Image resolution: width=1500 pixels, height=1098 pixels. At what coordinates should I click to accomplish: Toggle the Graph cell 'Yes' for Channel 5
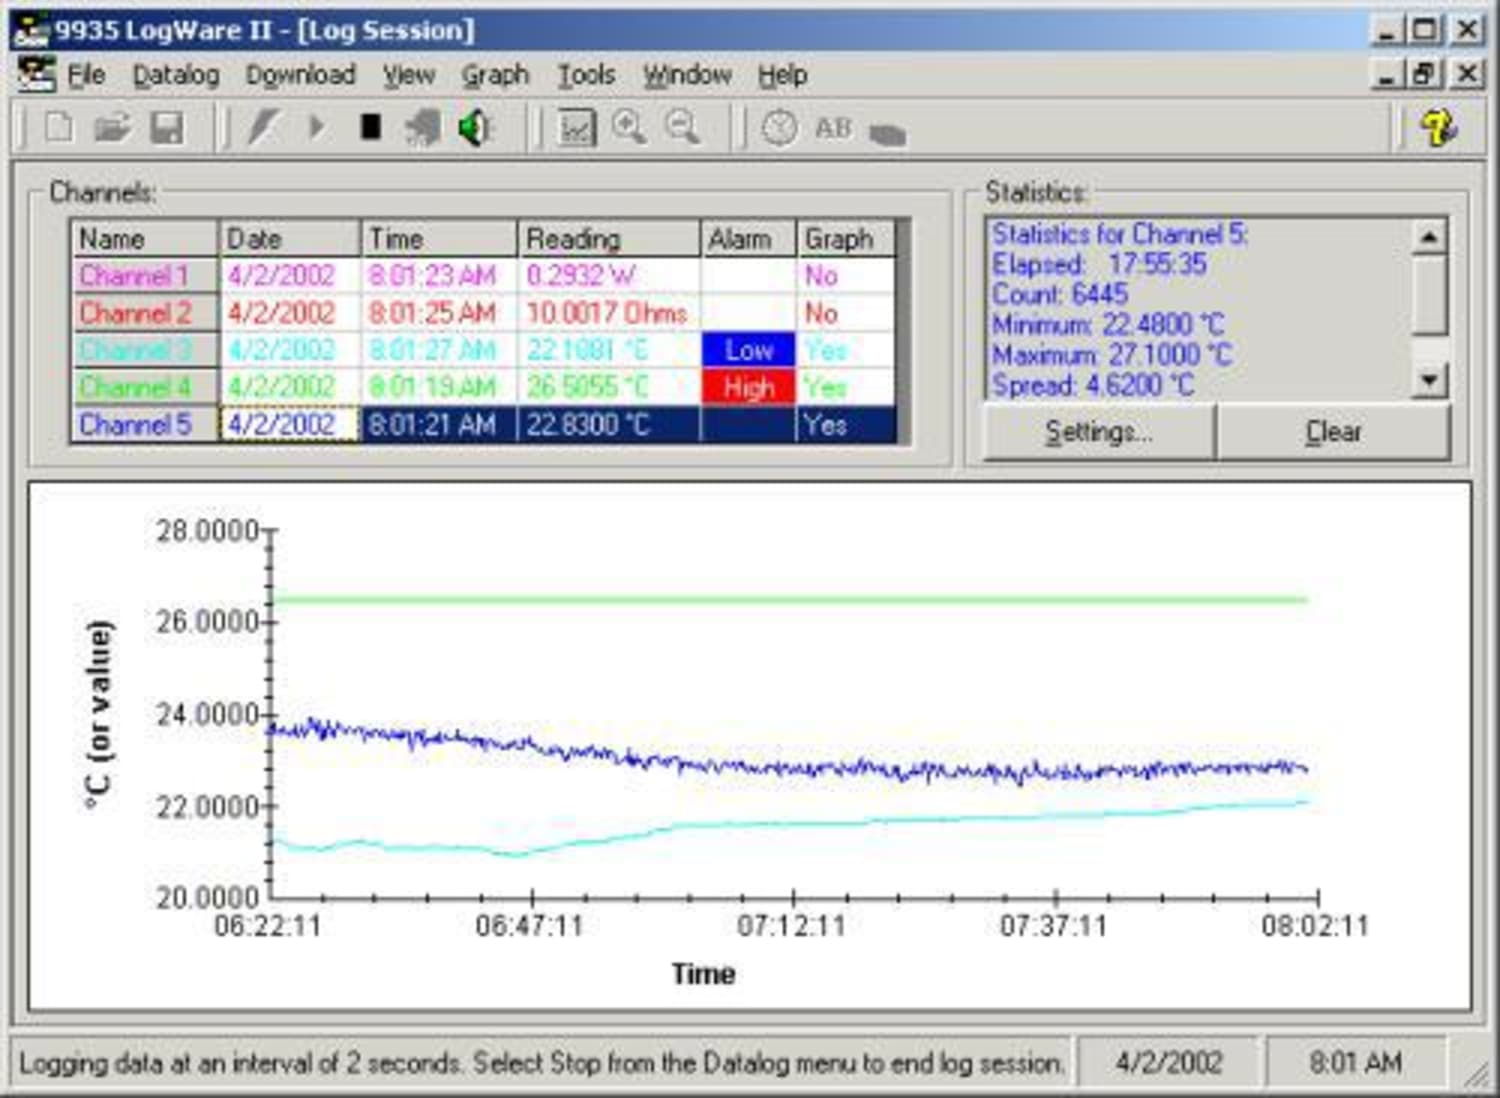point(846,425)
